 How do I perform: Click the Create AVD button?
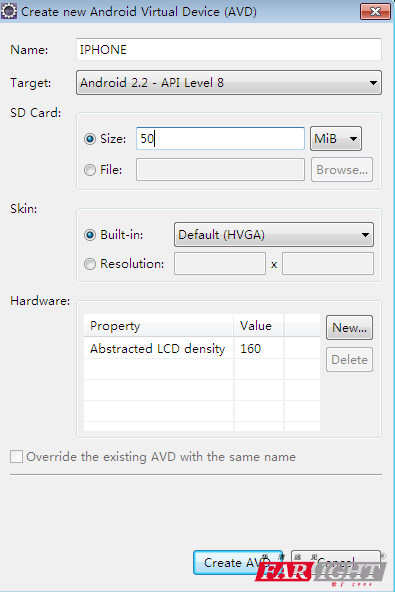coord(238,563)
